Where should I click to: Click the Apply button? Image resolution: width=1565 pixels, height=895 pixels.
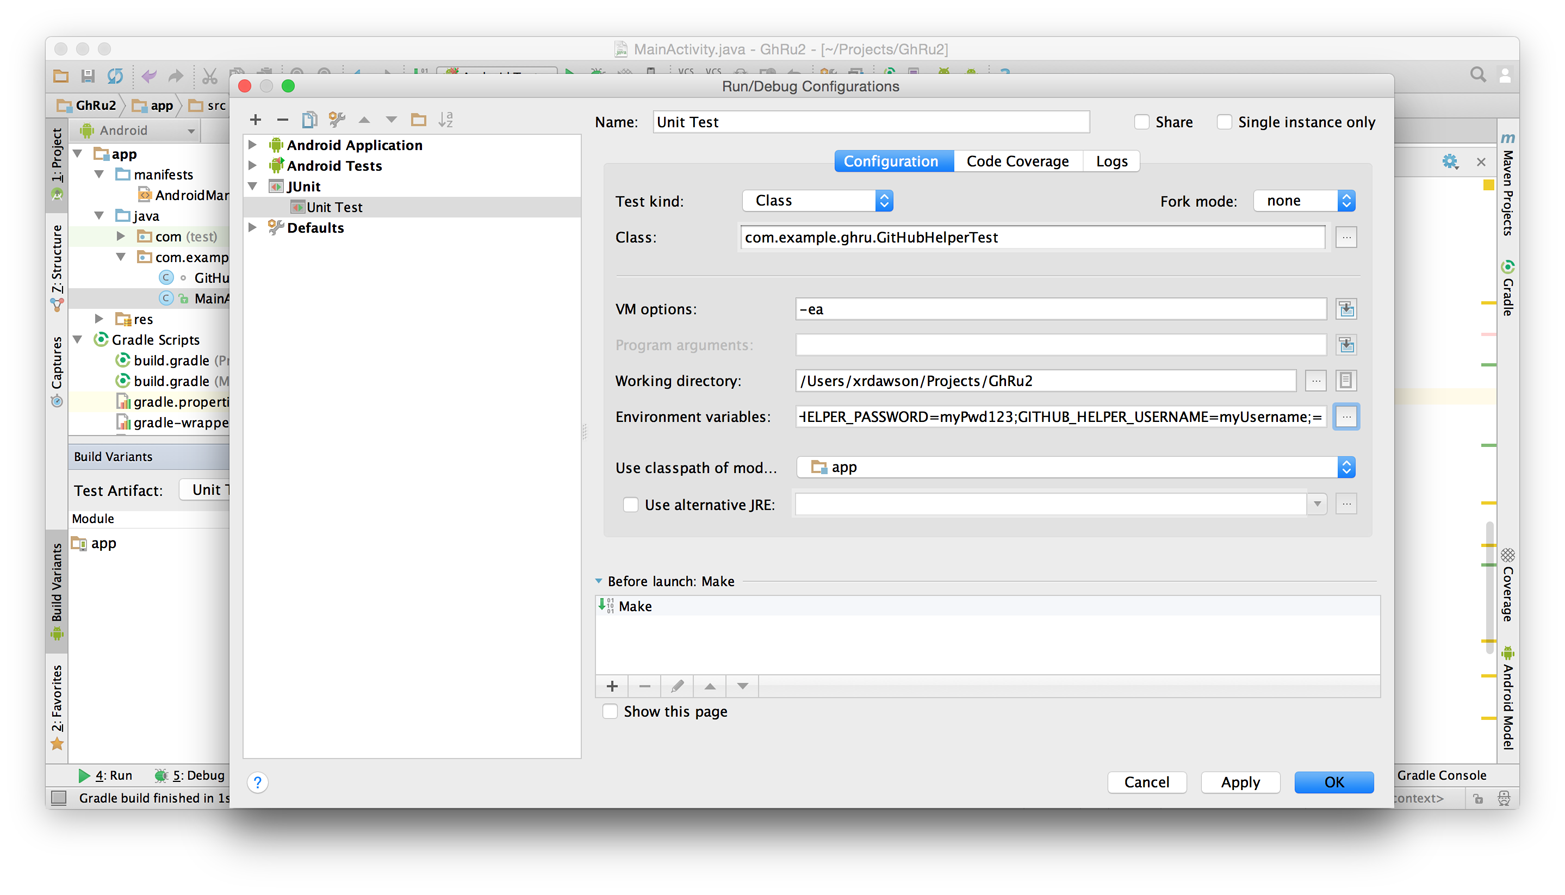pyautogui.click(x=1239, y=782)
